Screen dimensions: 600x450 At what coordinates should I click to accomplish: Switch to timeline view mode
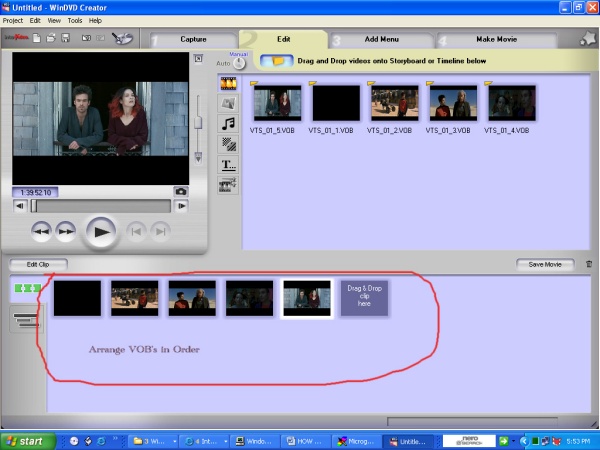26,320
